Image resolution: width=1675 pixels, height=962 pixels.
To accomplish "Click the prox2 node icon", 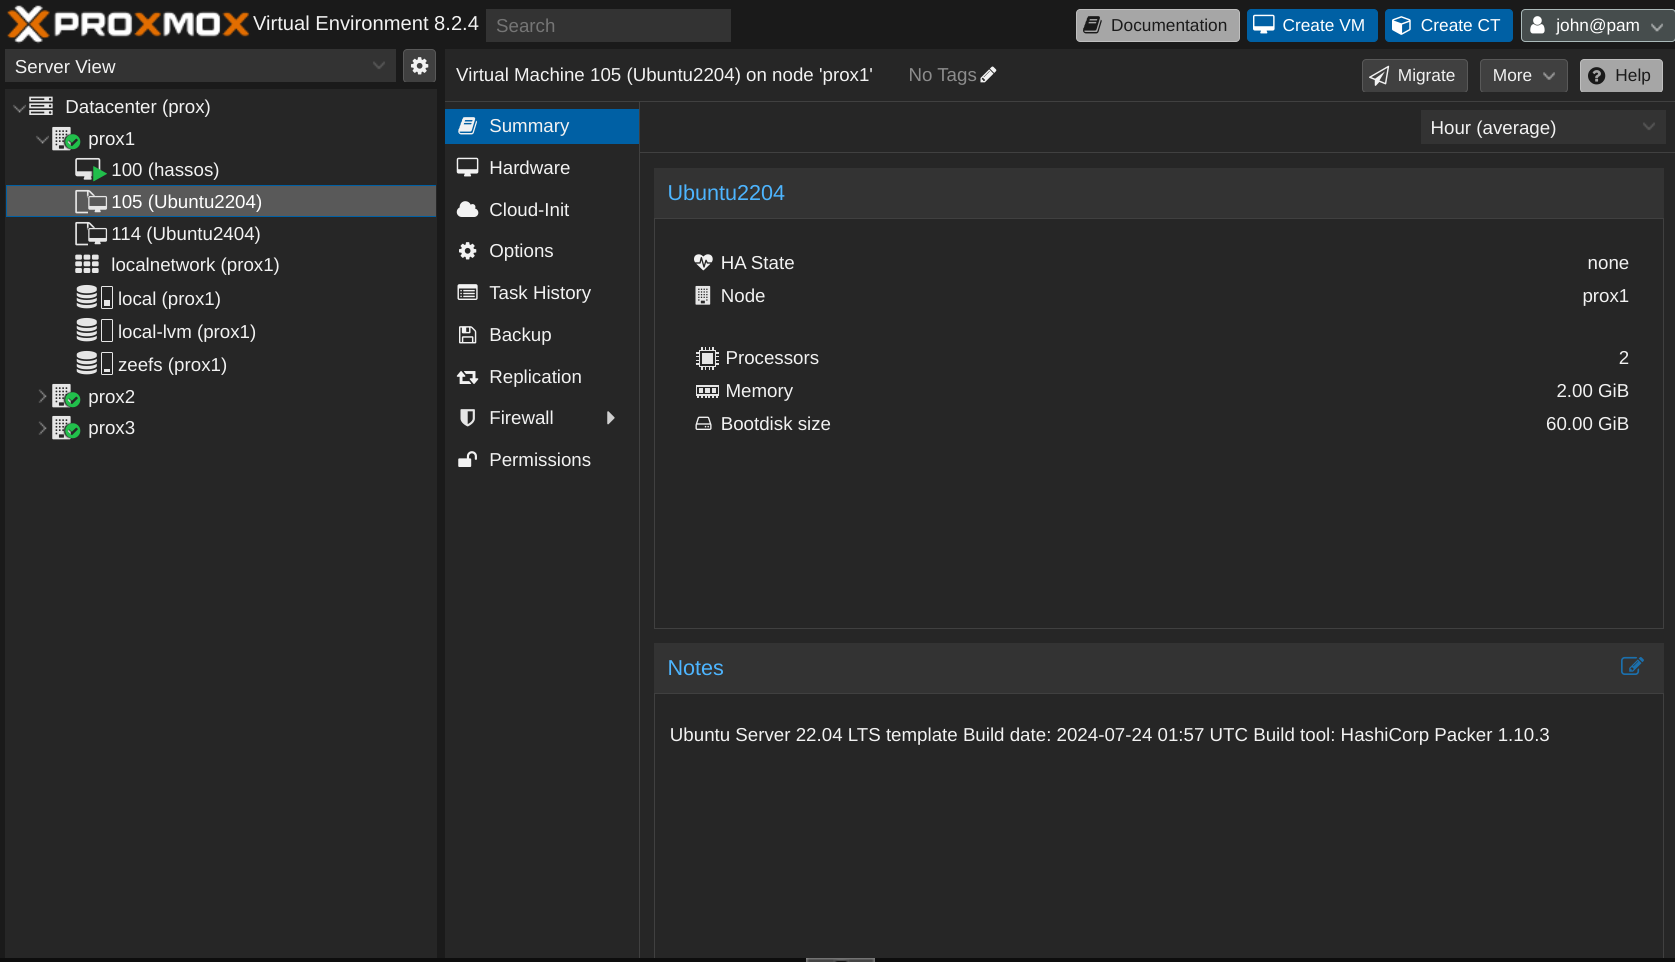I will point(66,397).
